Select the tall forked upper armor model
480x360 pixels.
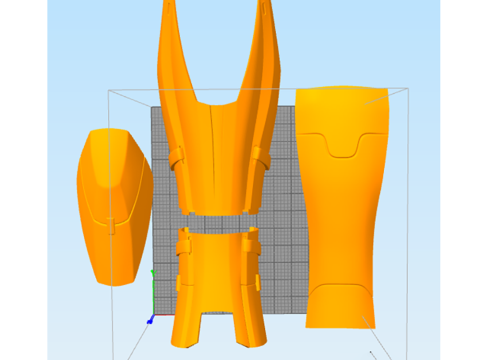pos(218,107)
